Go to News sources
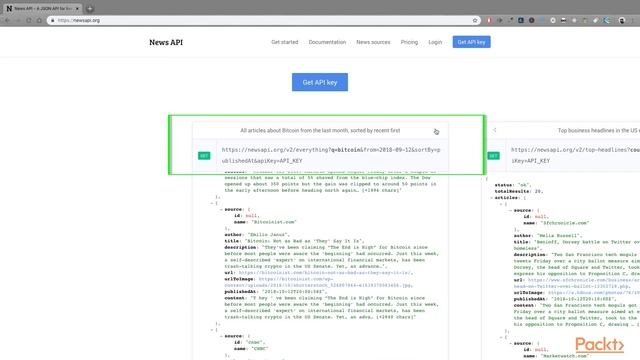The image size is (640, 360). click(x=373, y=42)
